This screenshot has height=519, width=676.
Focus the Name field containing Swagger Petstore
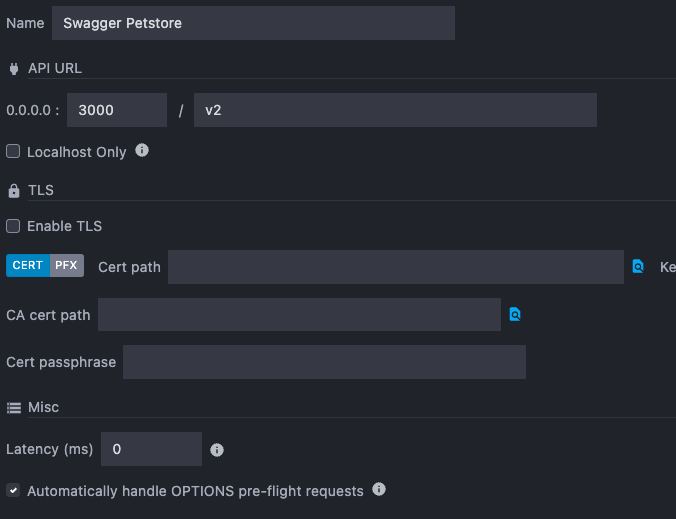(x=253, y=23)
